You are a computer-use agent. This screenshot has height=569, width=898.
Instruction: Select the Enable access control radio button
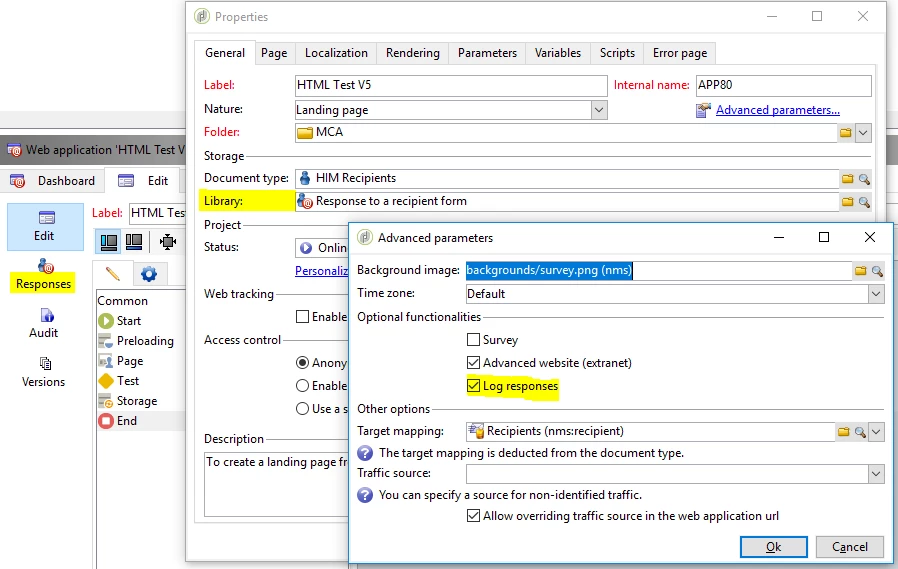302,386
